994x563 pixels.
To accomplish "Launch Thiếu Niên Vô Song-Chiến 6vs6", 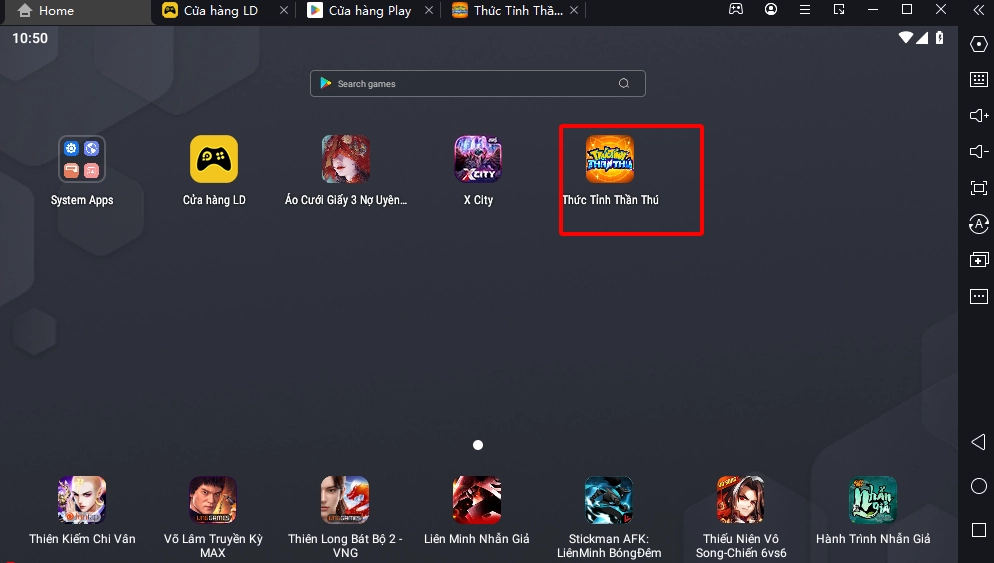I will click(x=740, y=500).
